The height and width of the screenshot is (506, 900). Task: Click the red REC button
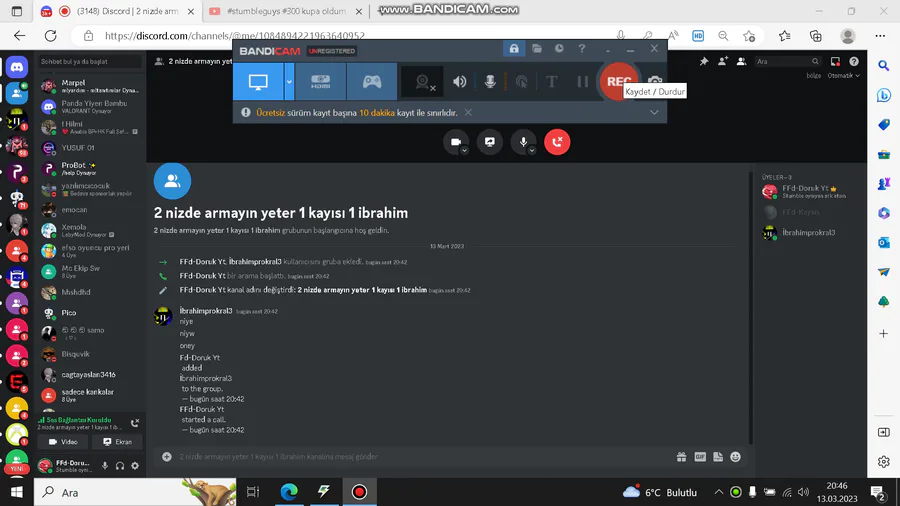618,81
